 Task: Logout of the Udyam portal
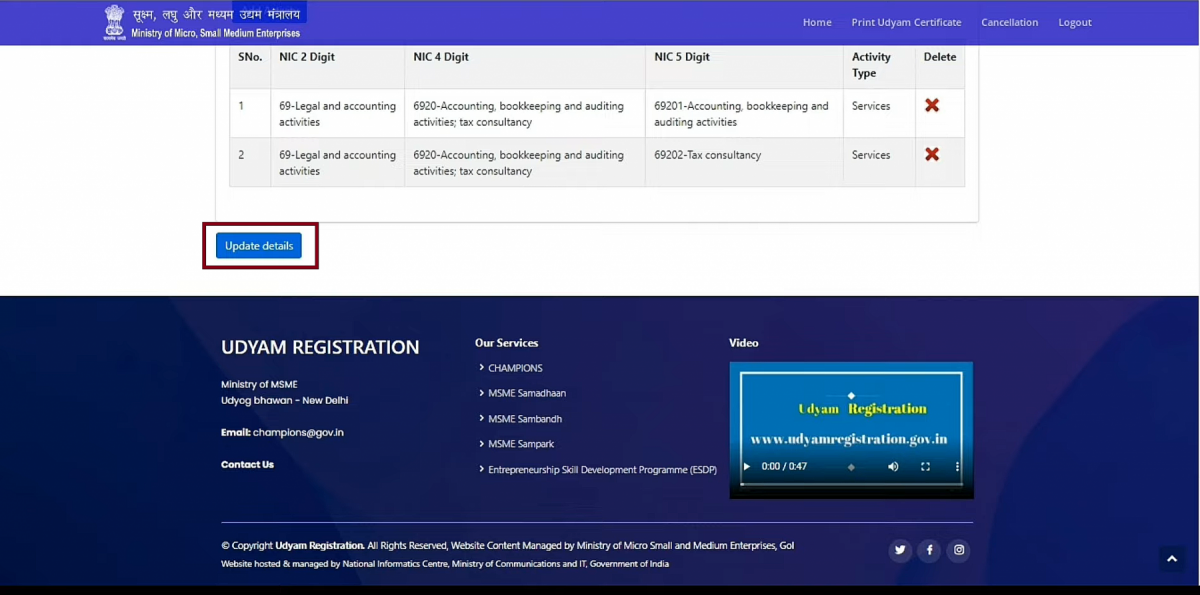coord(1074,22)
